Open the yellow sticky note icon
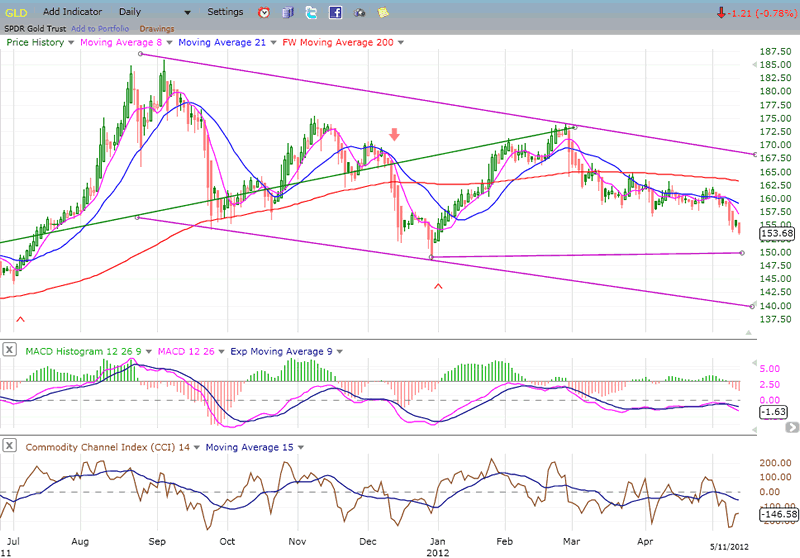Viewport: 800px width, 558px height. pos(384,13)
